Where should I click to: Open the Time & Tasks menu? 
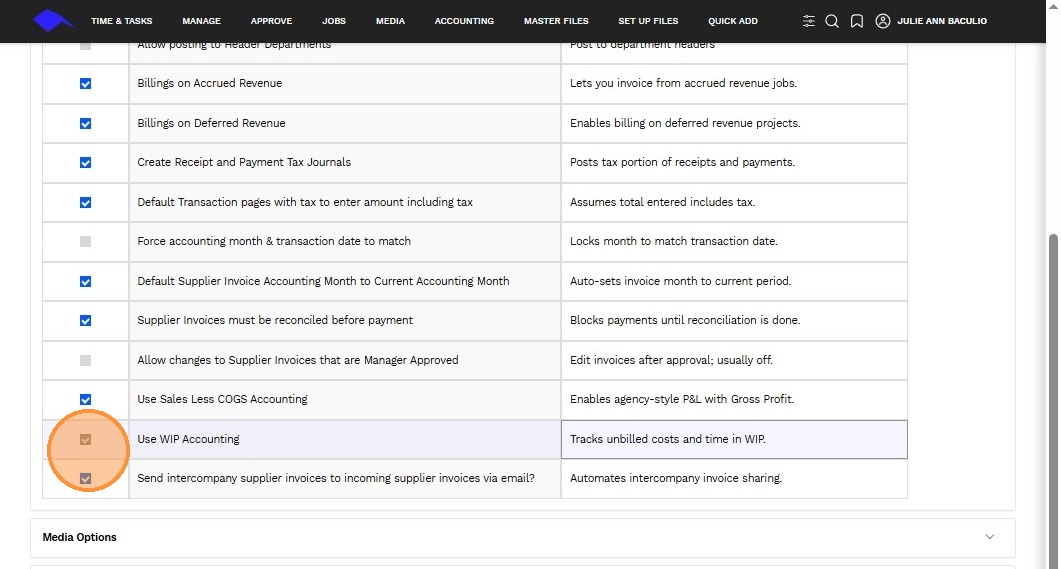coord(121,21)
